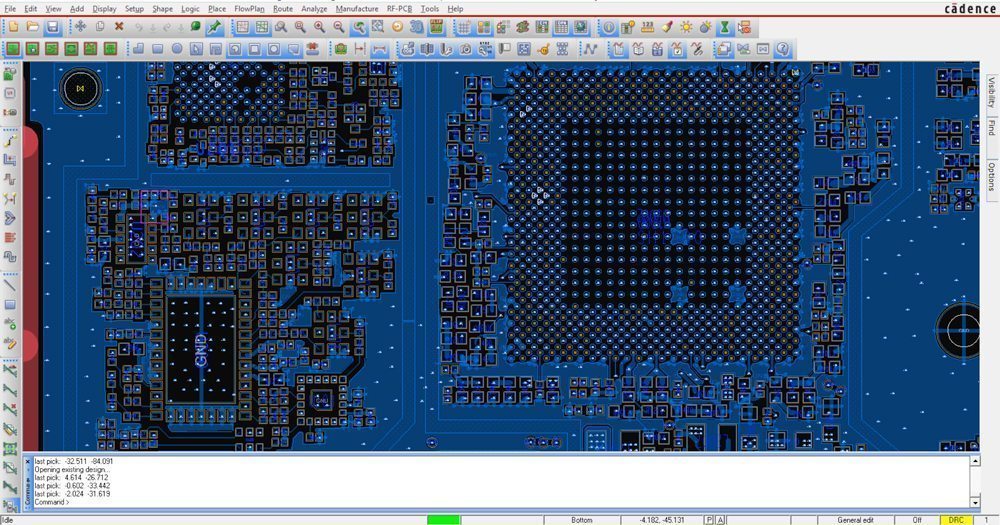Click command window scrollbar down arrow
The width and height of the screenshot is (1000, 525).
974,503
